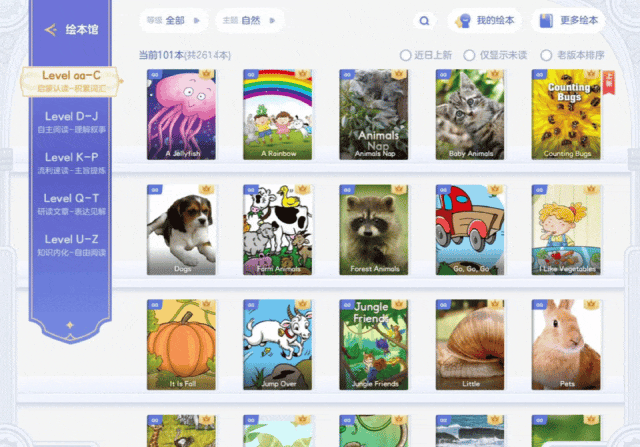The image size is (640, 447).
Task: Click the book icon for 更多绘本
Action: pyautogui.click(x=546, y=20)
